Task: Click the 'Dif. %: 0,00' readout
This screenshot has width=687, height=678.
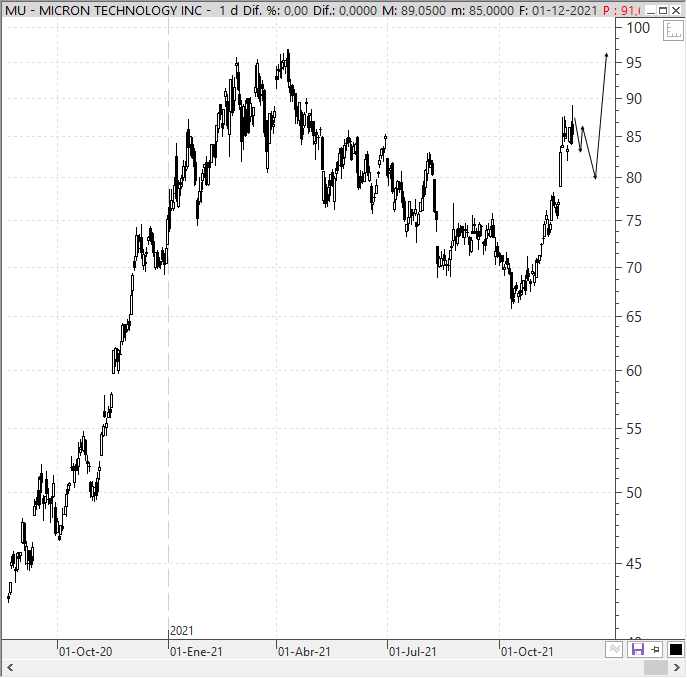Action: (275, 11)
